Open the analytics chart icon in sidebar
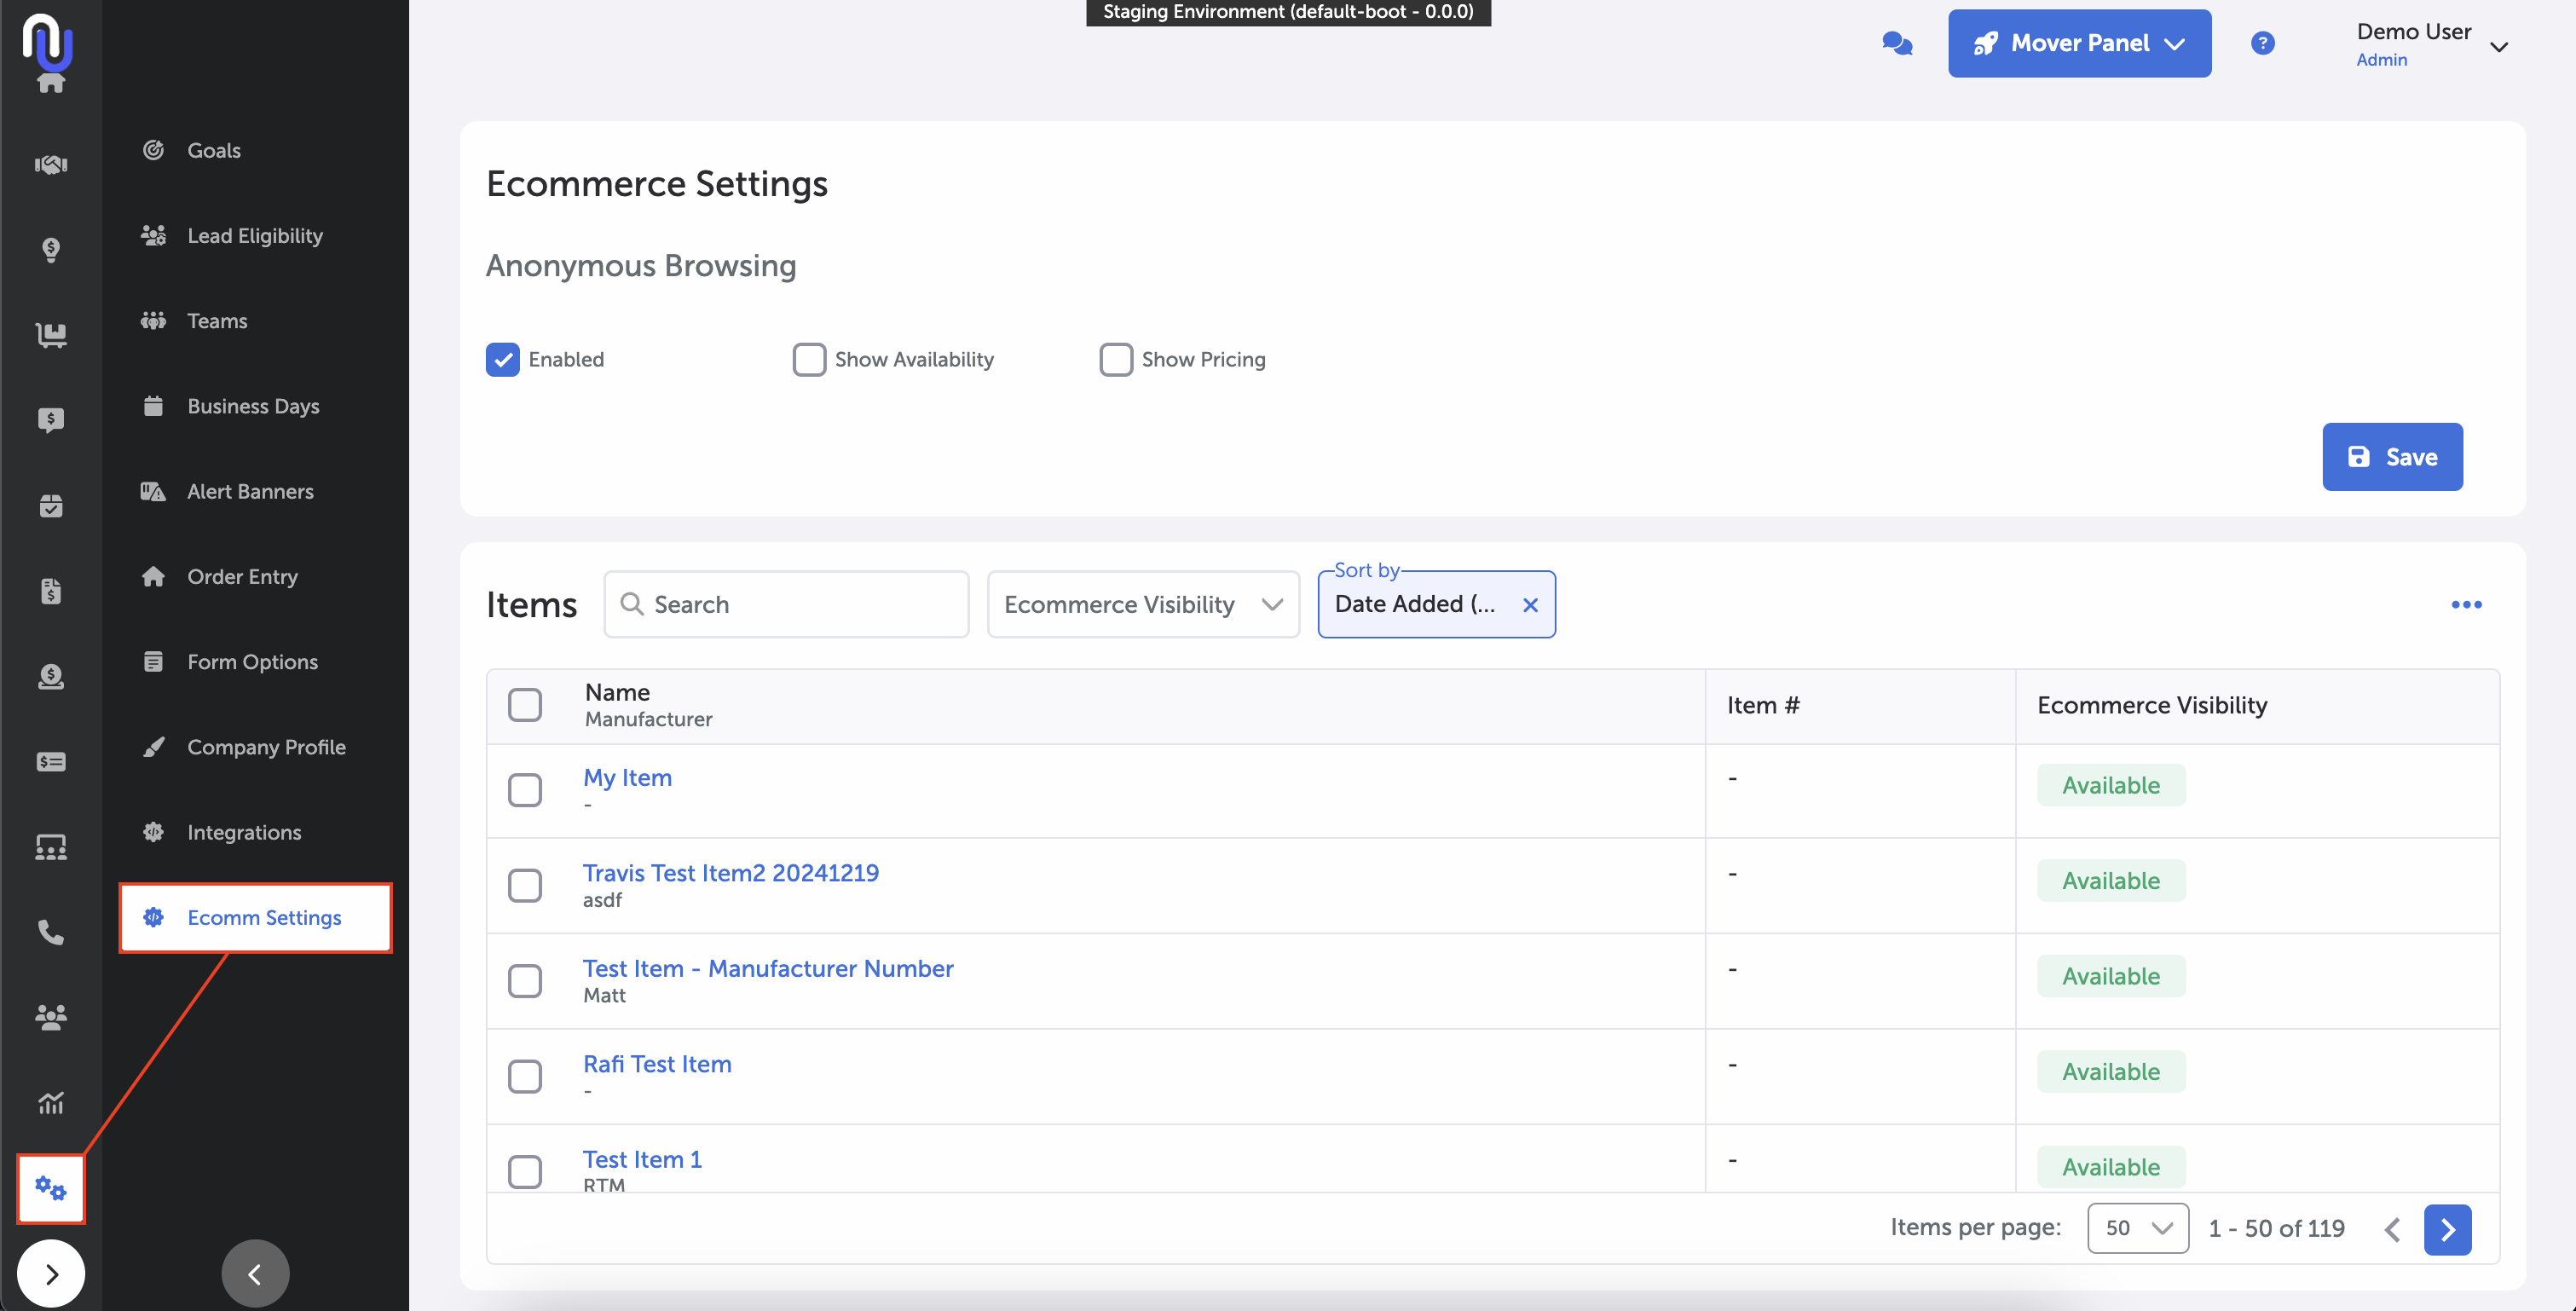2576x1311 pixels. click(x=51, y=1103)
